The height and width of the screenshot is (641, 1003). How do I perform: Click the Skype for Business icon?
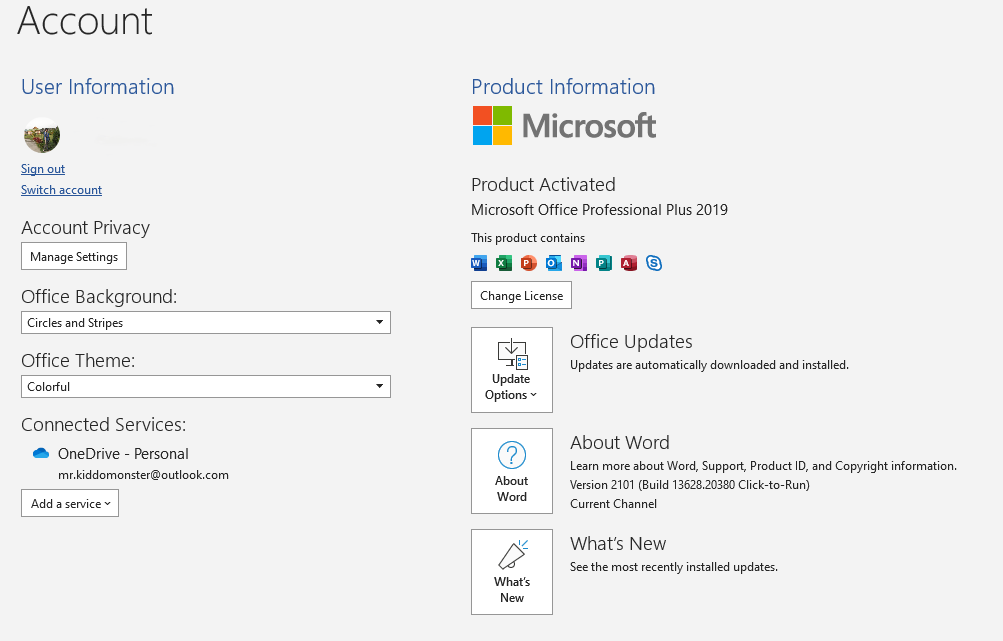pyautogui.click(x=654, y=263)
